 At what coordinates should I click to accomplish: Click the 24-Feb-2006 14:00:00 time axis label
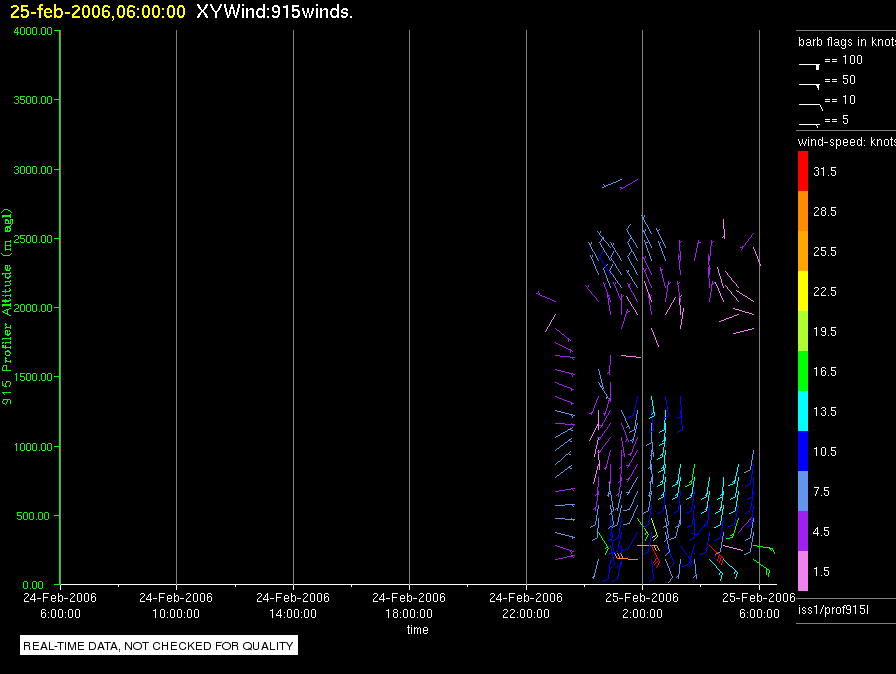tap(293, 605)
